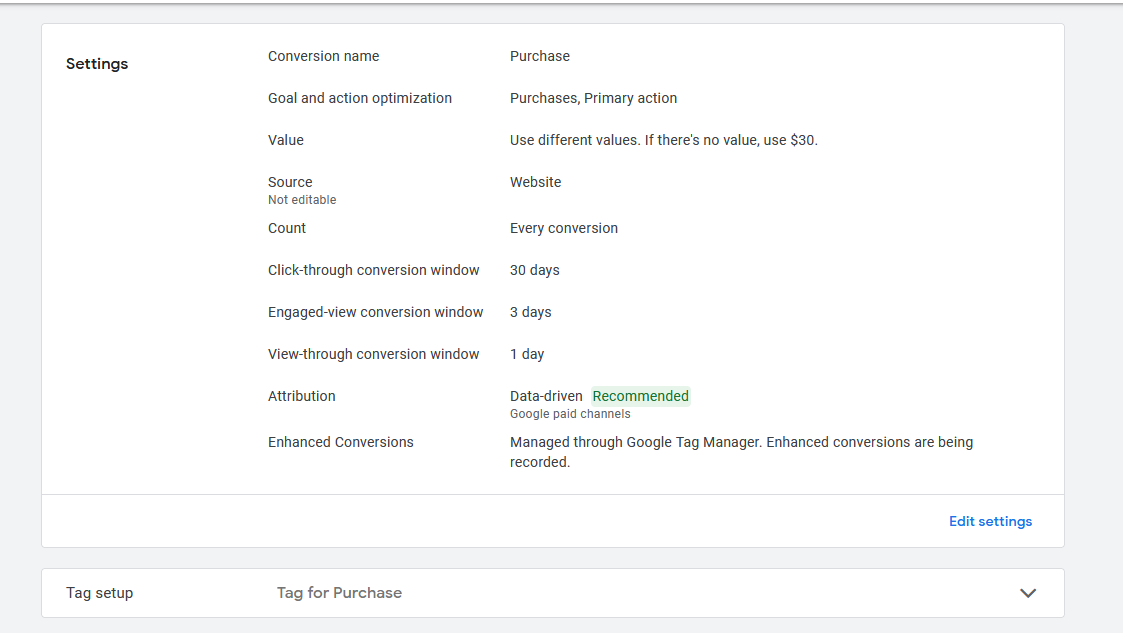Viewport: 1123px width, 633px height.
Task: Click the 'Settings' section heading
Action: [x=97, y=64]
